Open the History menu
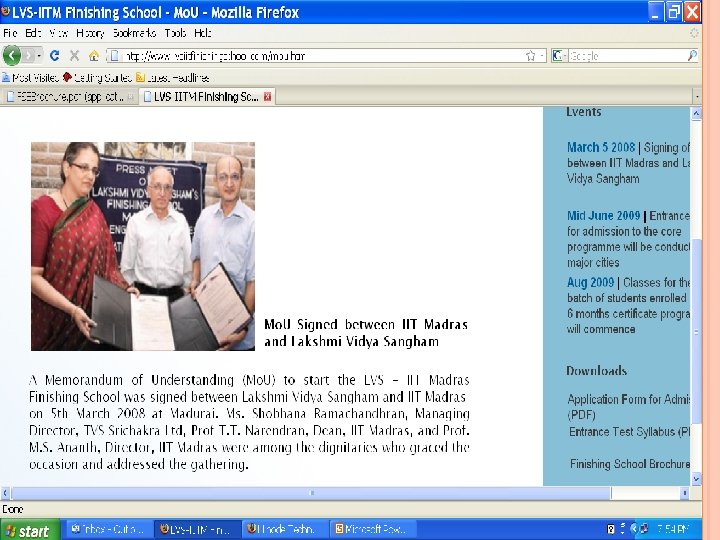 click(x=90, y=33)
